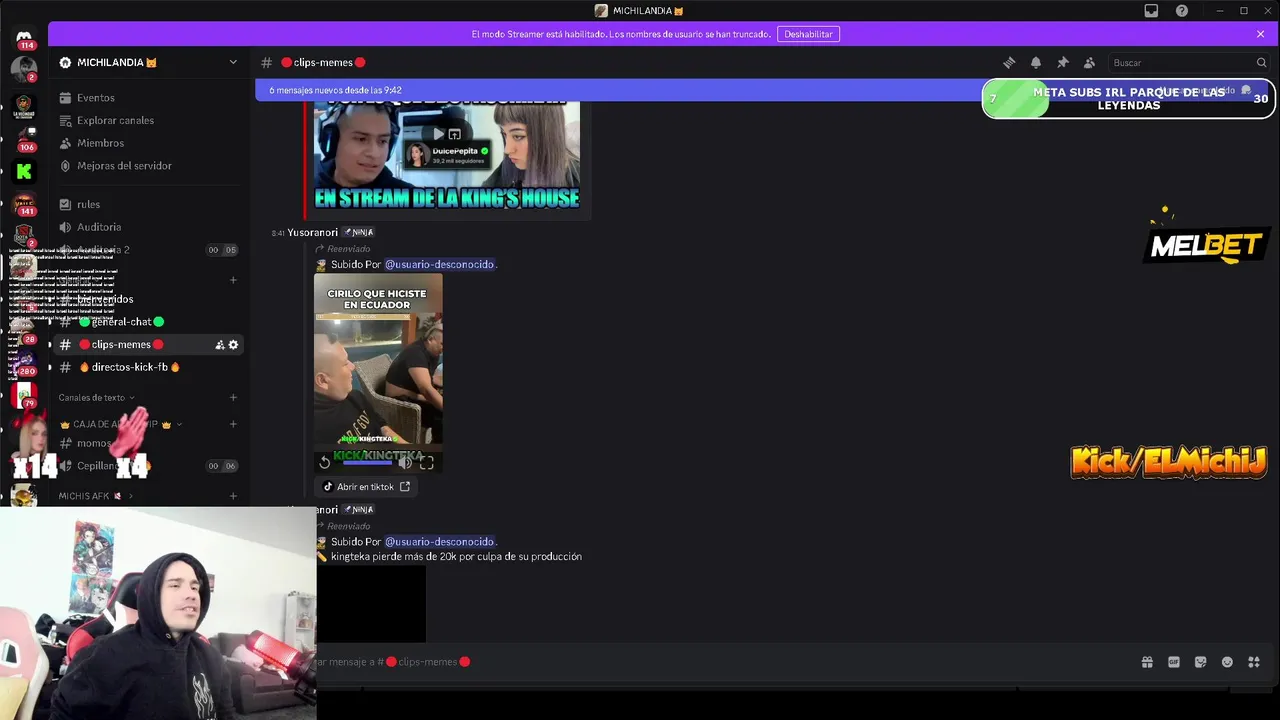Click Deshabilitar to disable Streamer mode
Image resolution: width=1280 pixels, height=720 pixels.
click(x=808, y=34)
